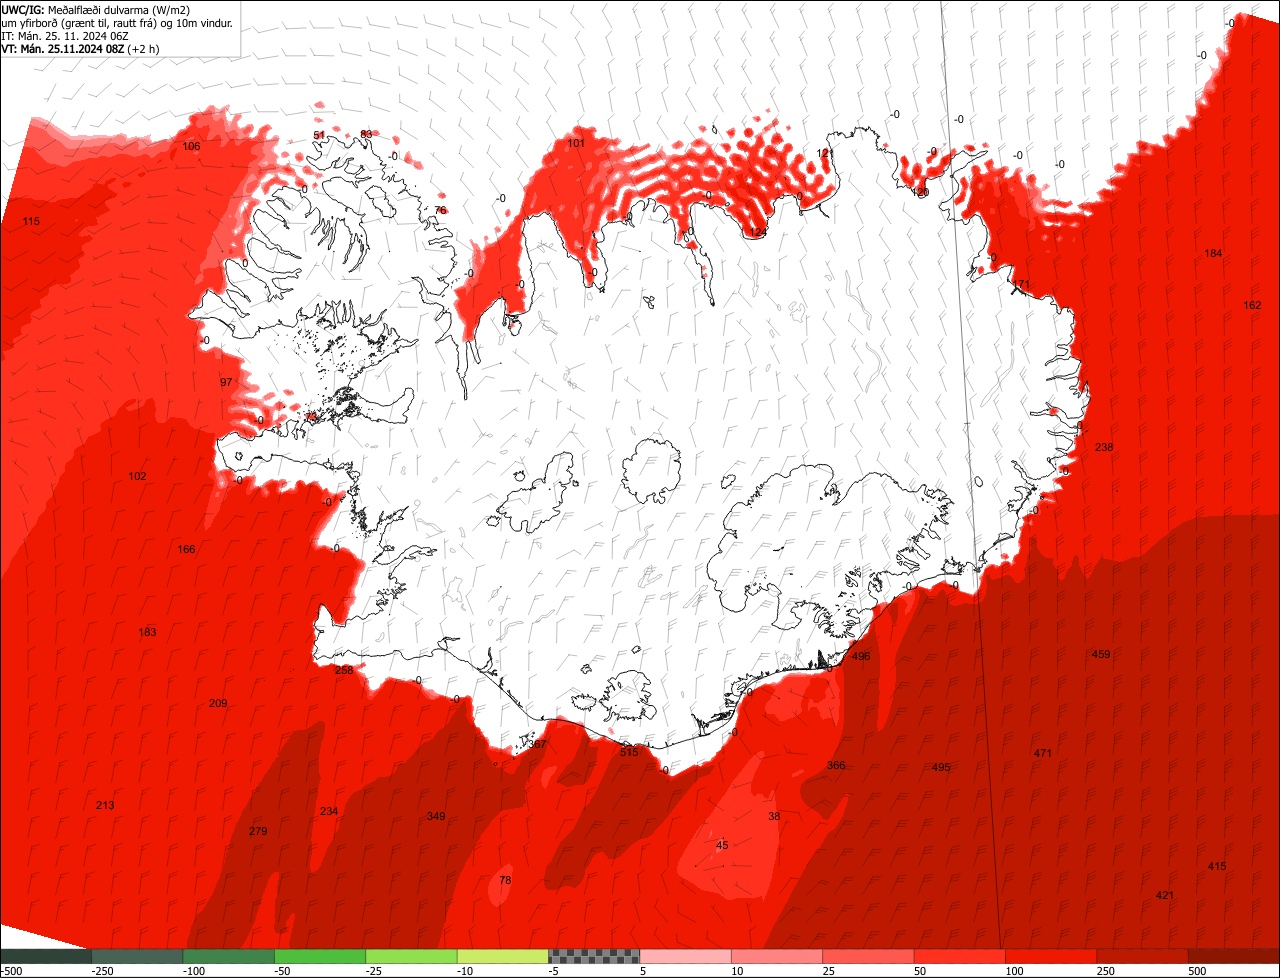1280x978 pixels.
Task: Click the map value 349
Action: (436, 816)
